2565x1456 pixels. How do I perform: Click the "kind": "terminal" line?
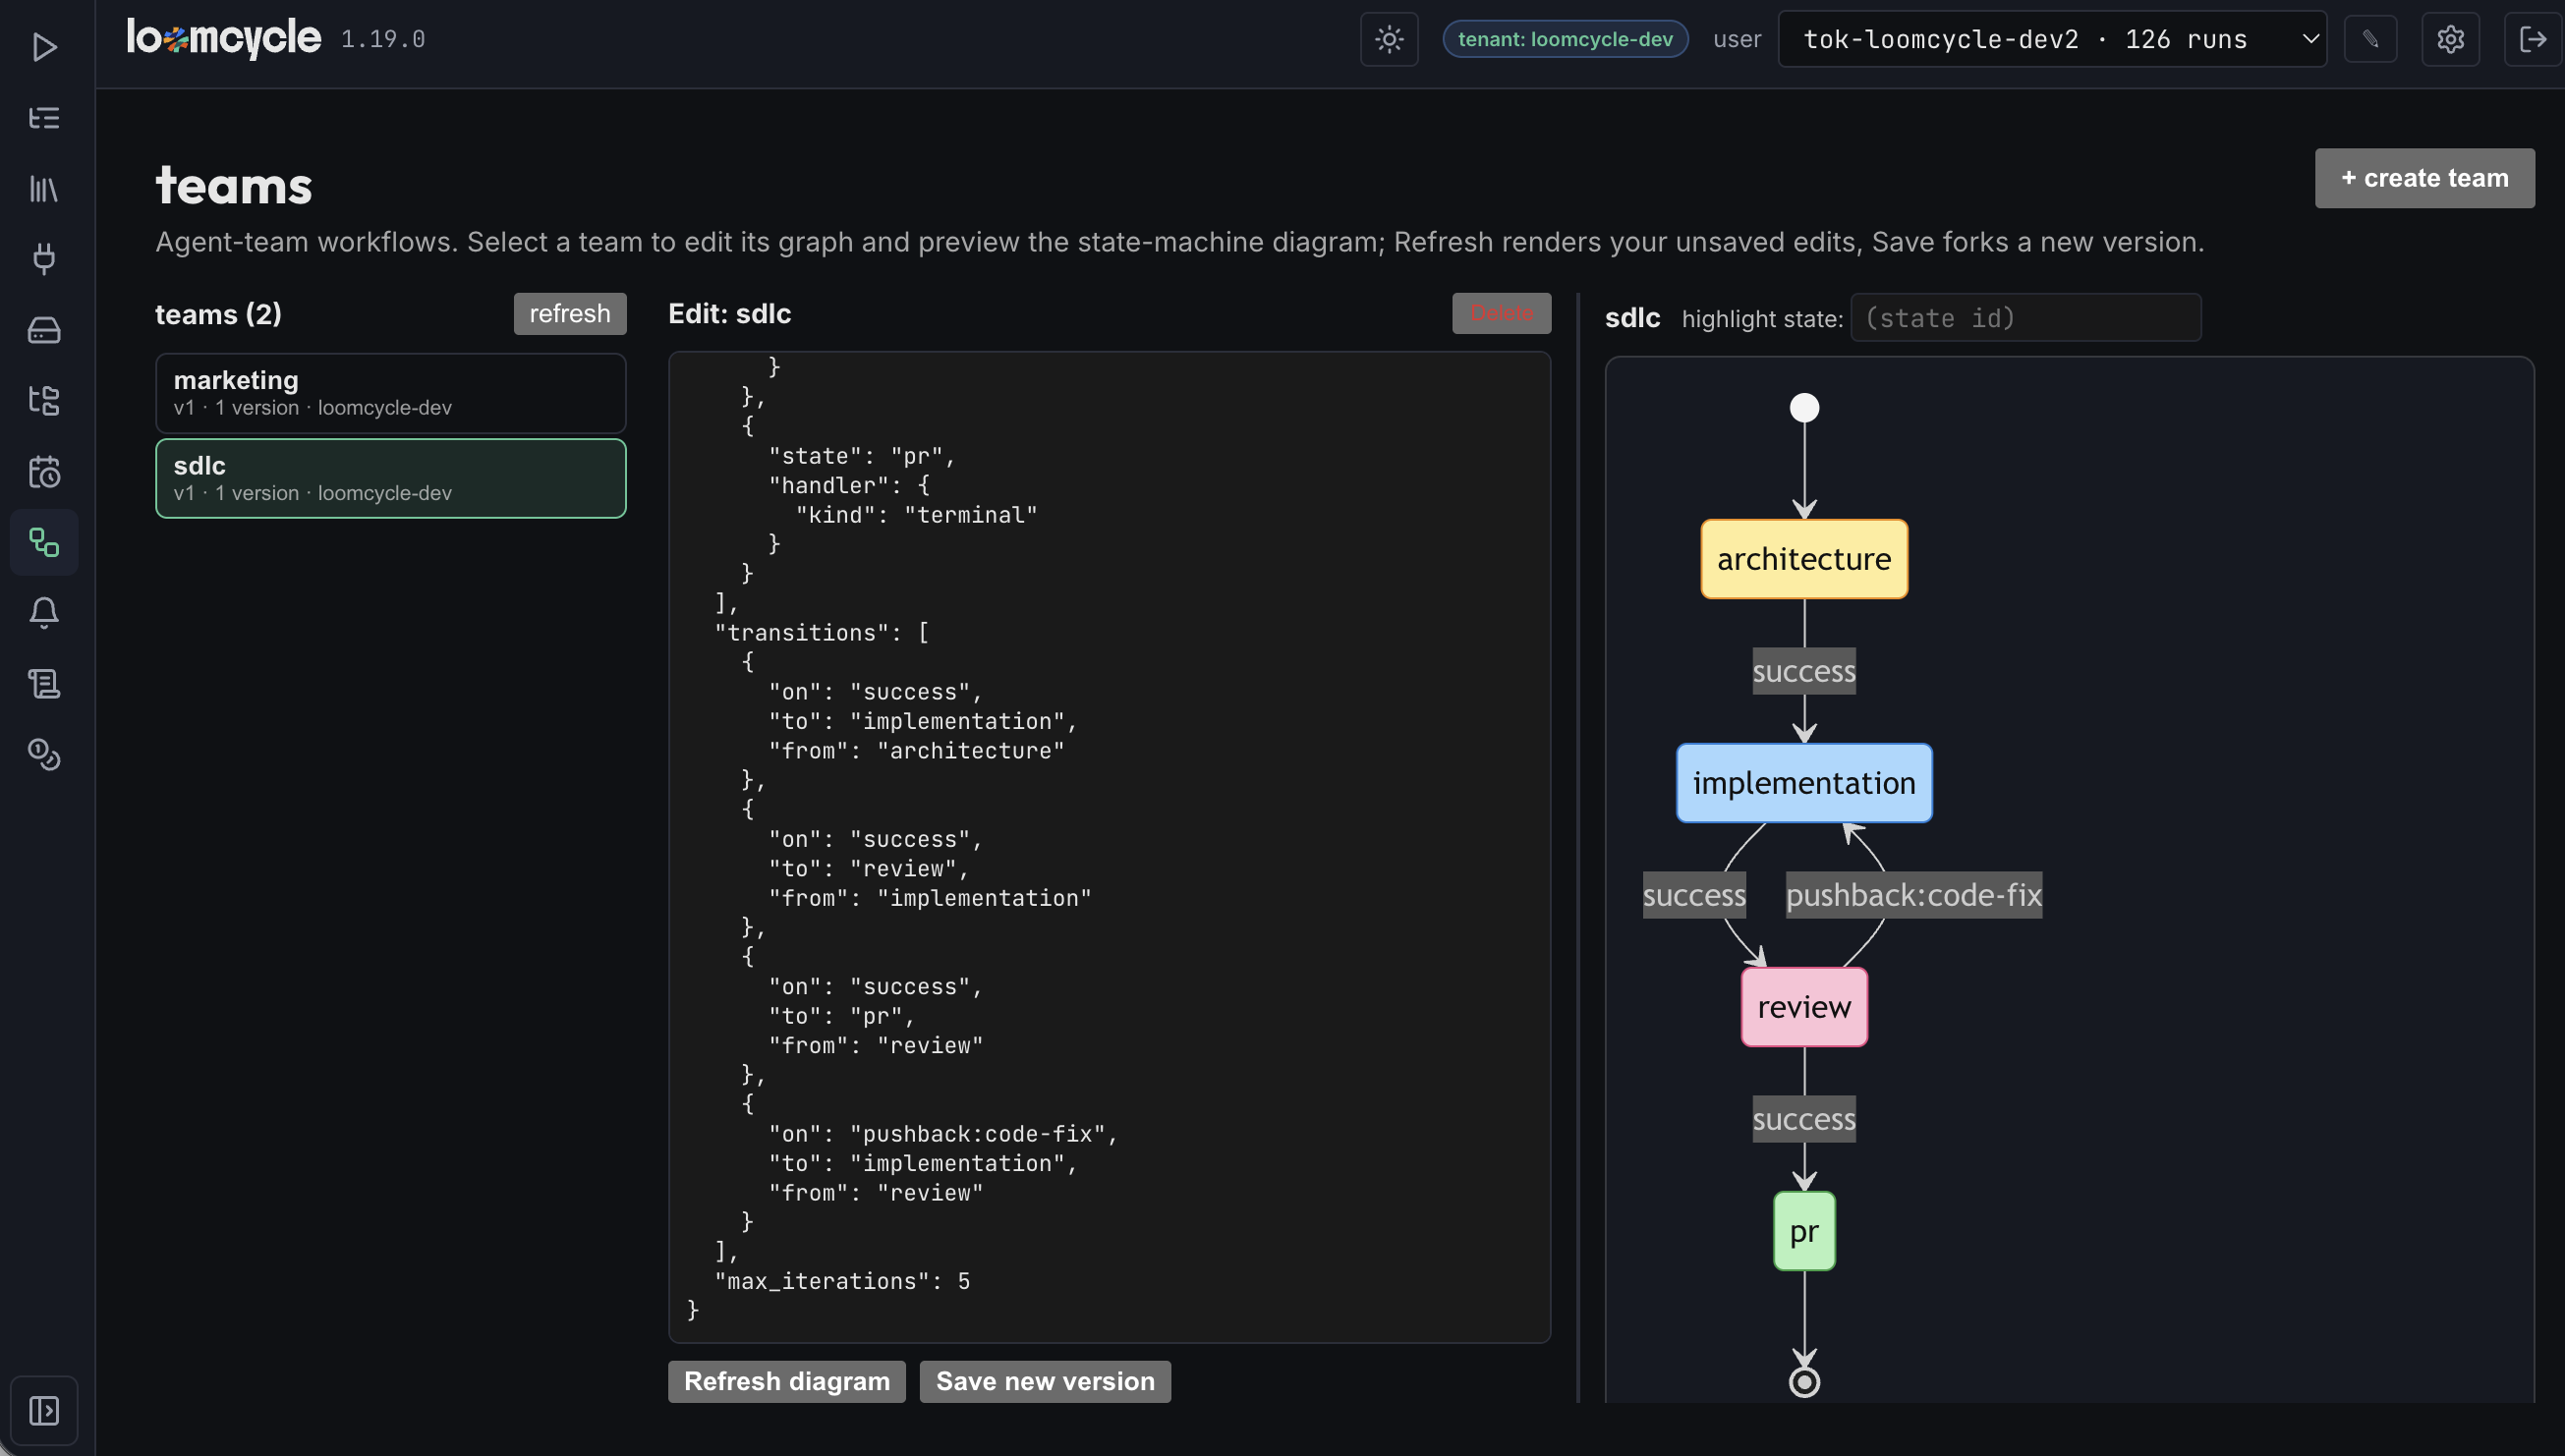[x=916, y=515]
